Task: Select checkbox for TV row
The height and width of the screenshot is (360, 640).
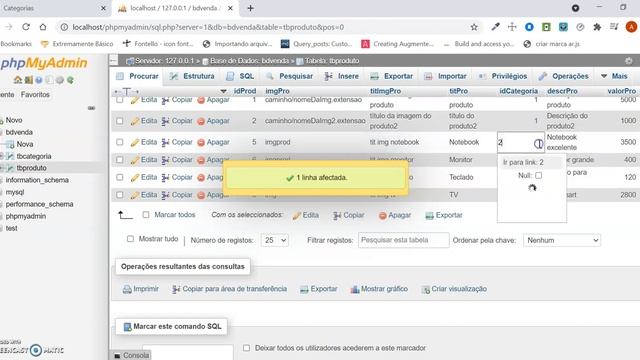Action: pyautogui.click(x=120, y=195)
